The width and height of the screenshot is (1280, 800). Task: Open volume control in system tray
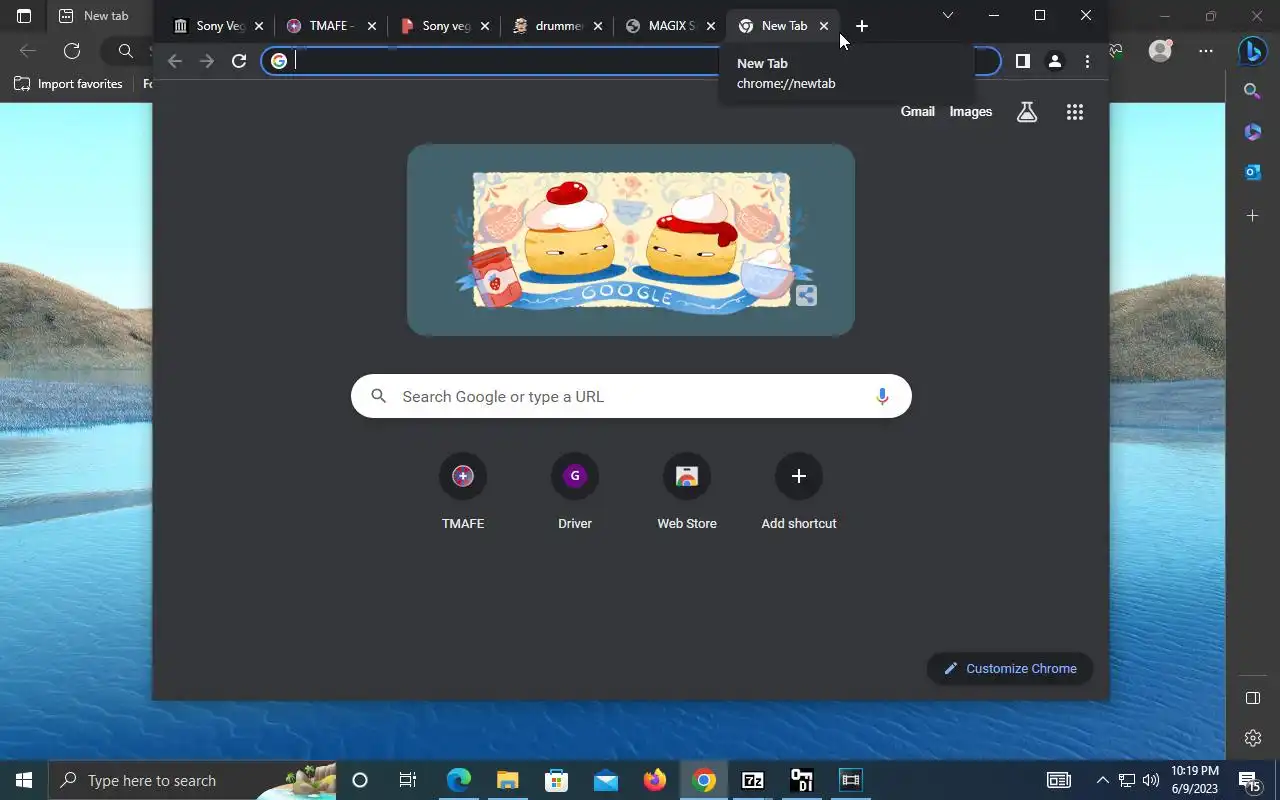pos(1150,780)
